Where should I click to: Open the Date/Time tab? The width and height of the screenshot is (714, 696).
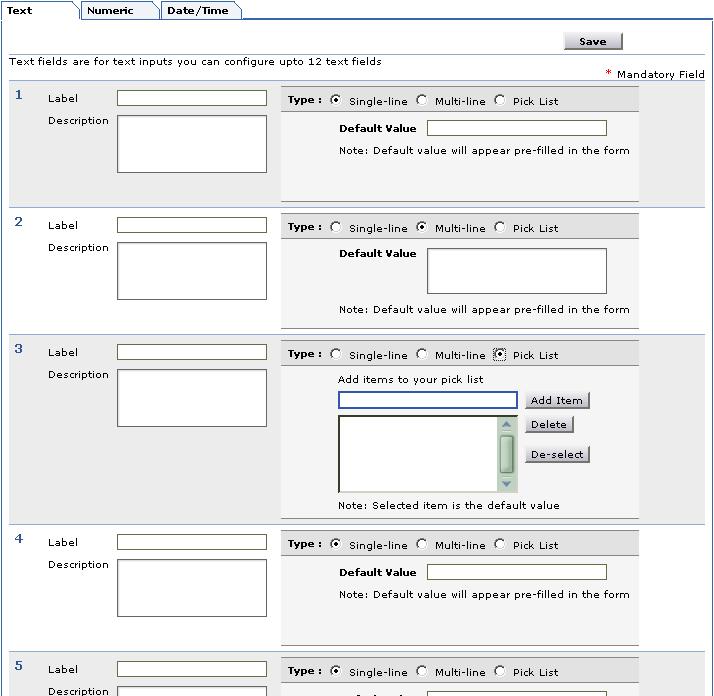tap(197, 11)
